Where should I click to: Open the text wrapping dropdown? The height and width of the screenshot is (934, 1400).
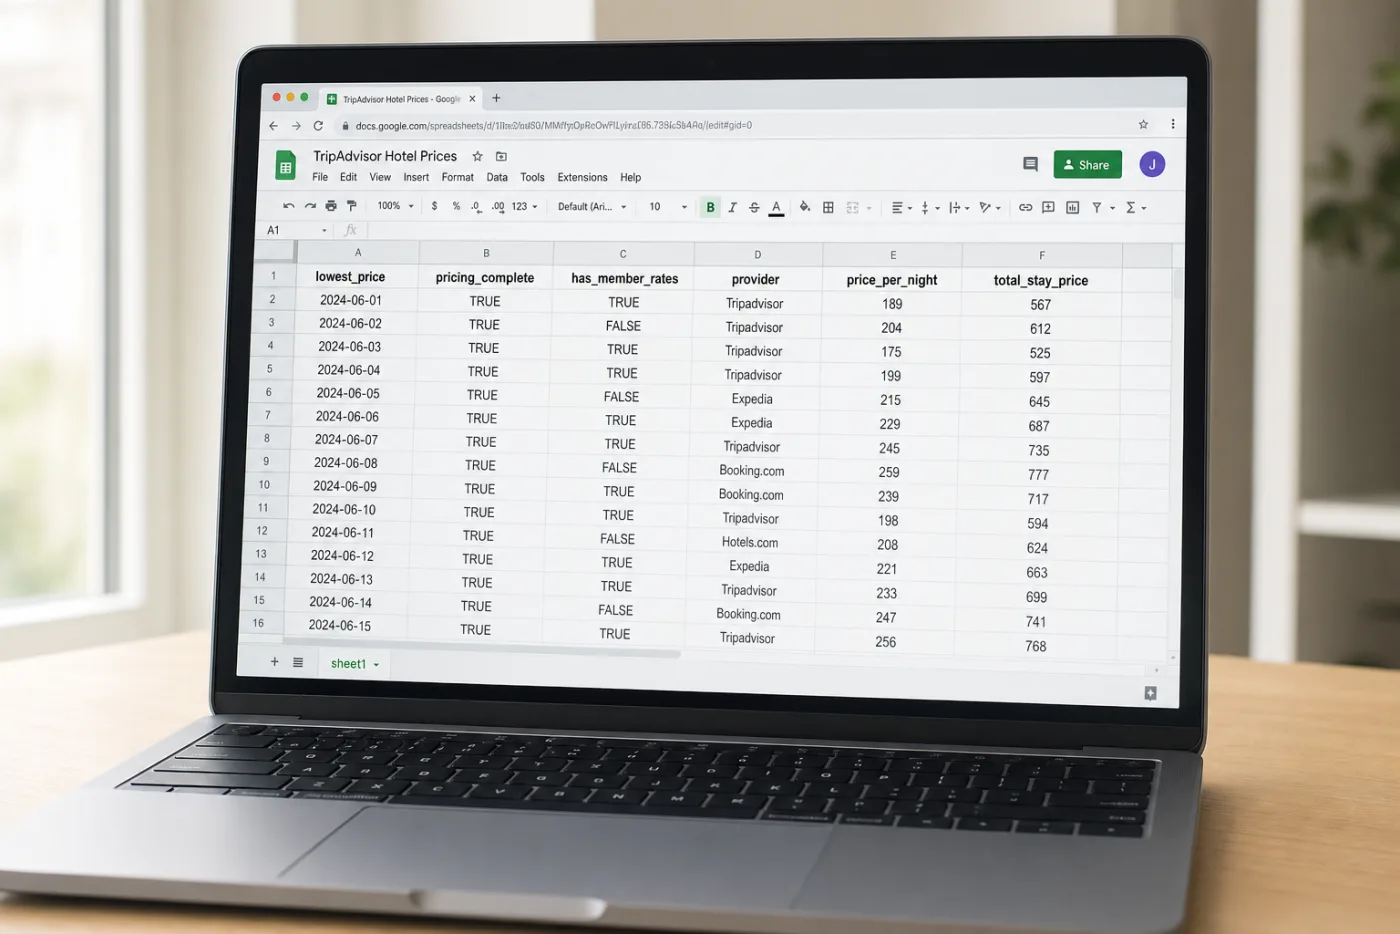[x=959, y=208]
